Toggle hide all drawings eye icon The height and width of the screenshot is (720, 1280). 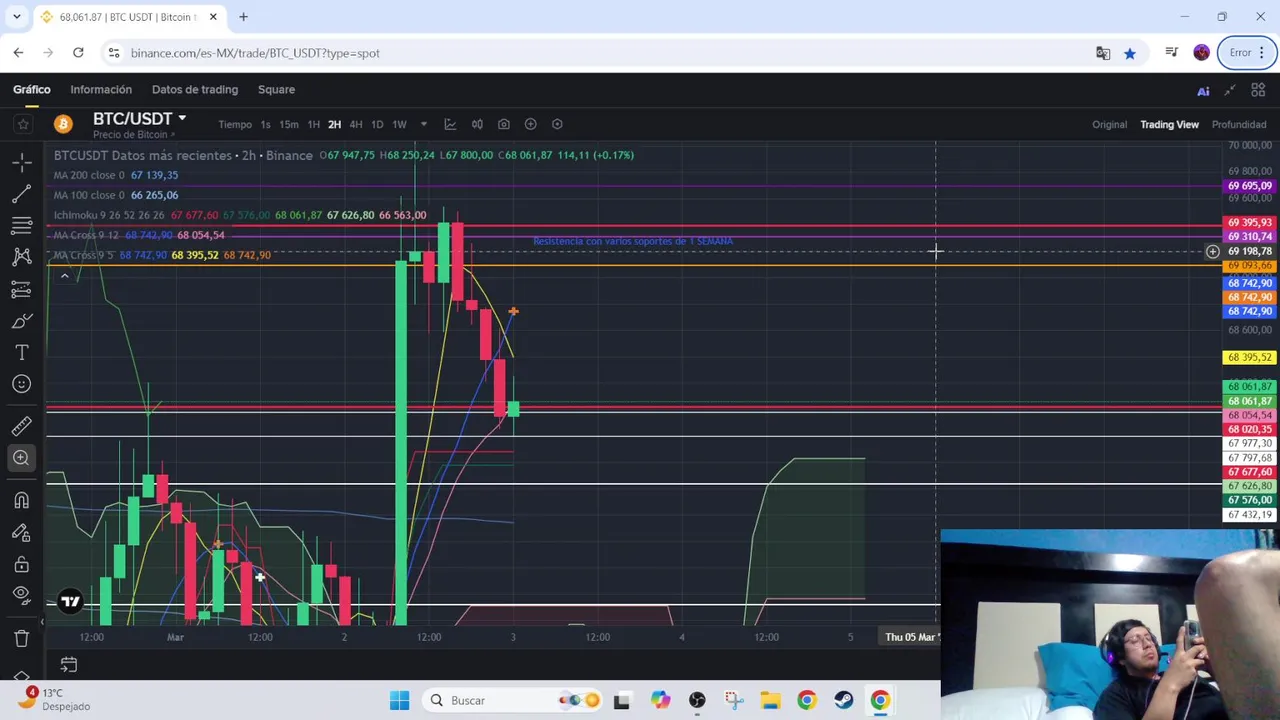(x=22, y=595)
